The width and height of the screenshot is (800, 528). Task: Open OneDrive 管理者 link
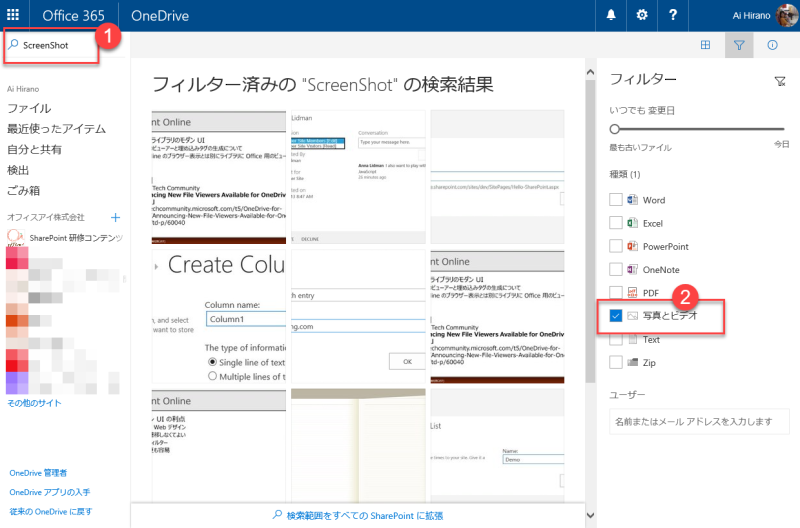38,473
